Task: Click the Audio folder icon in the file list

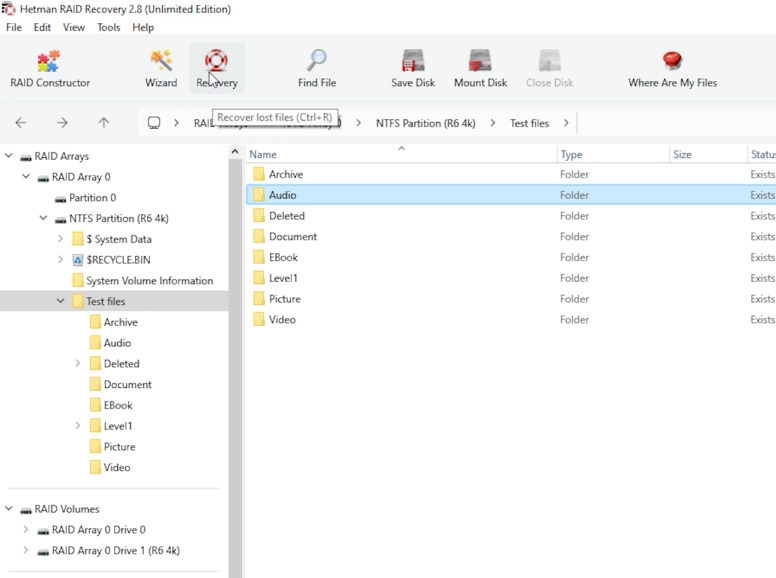Action: point(258,195)
